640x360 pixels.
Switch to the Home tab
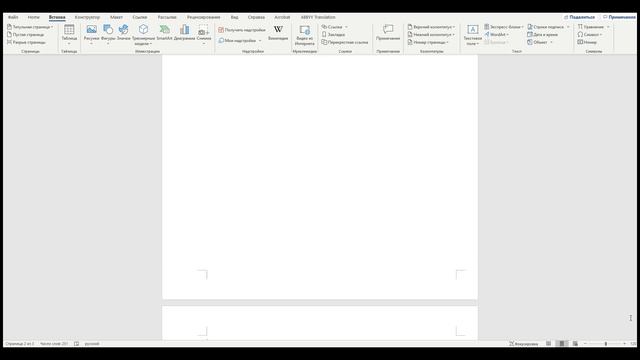pos(33,17)
